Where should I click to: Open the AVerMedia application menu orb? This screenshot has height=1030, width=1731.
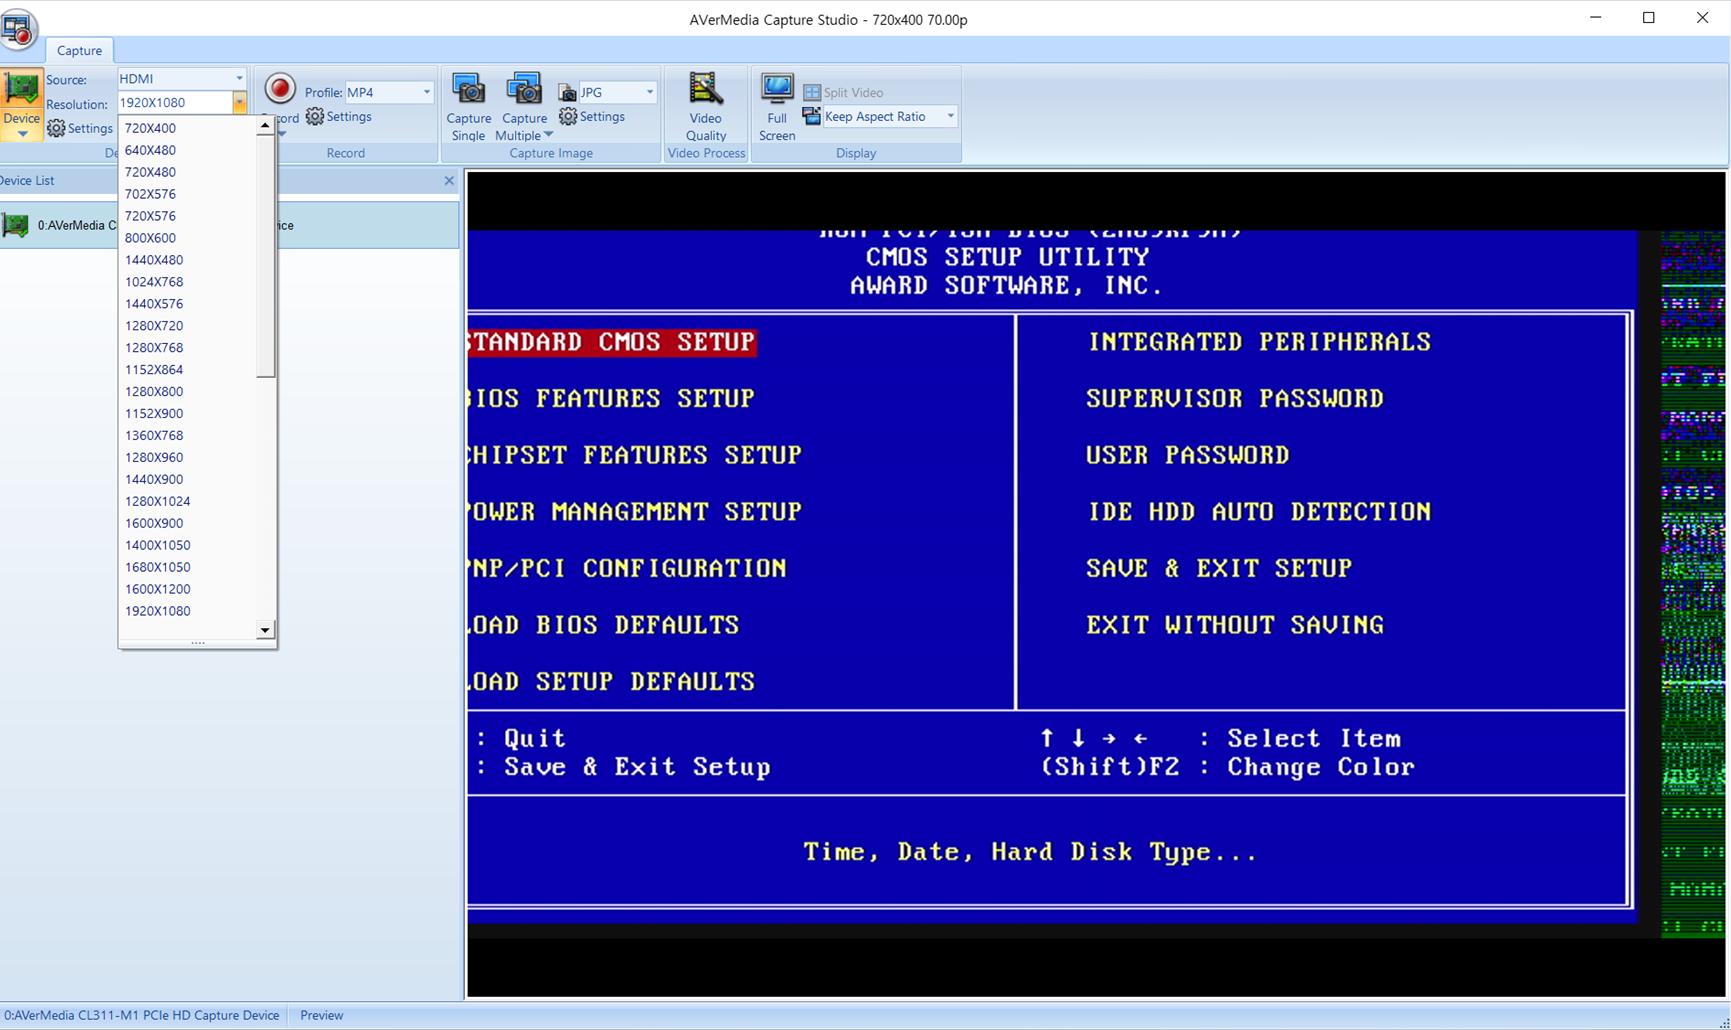pos(19,29)
